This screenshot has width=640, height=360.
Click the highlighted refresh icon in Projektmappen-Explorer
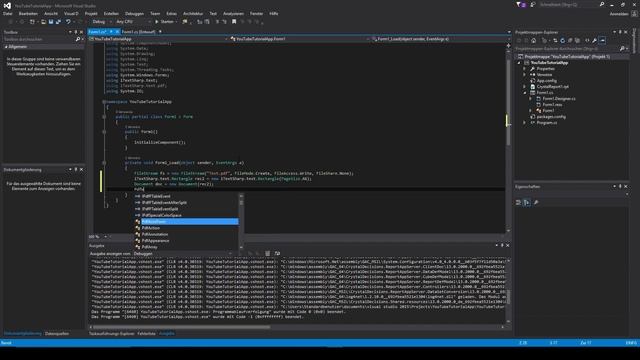562,40
